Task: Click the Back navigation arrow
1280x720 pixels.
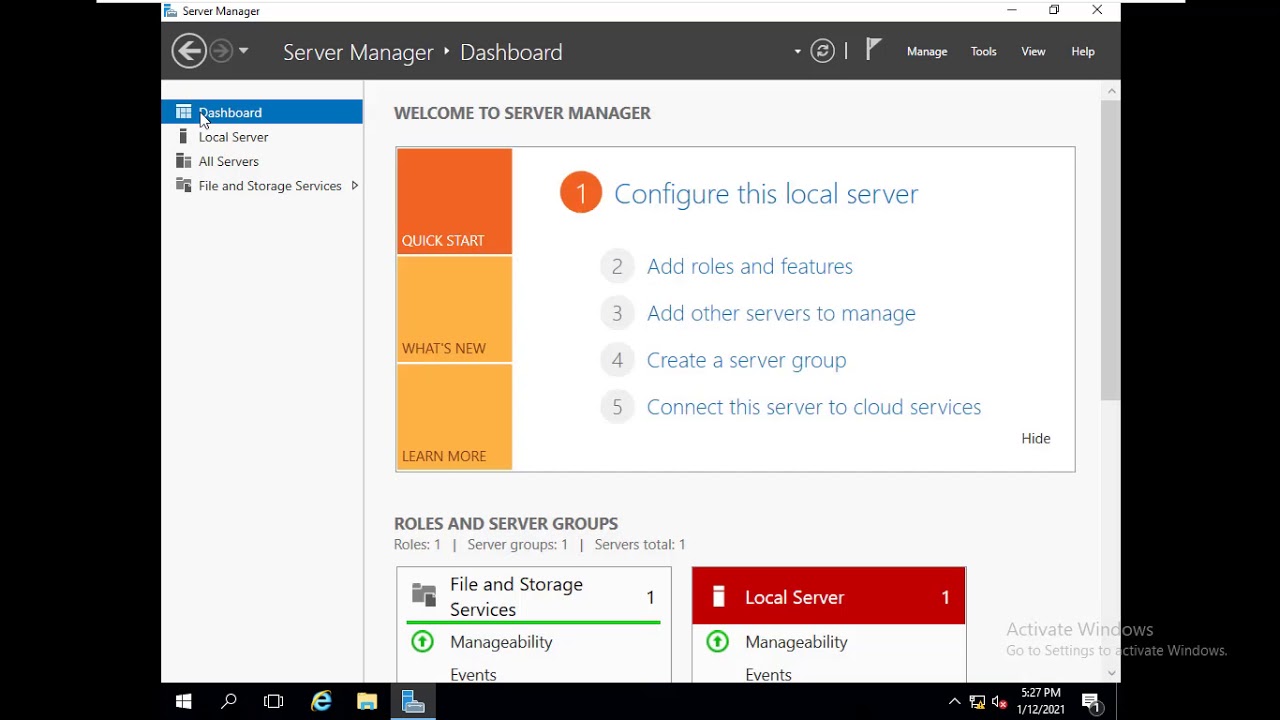Action: pyautogui.click(x=189, y=51)
